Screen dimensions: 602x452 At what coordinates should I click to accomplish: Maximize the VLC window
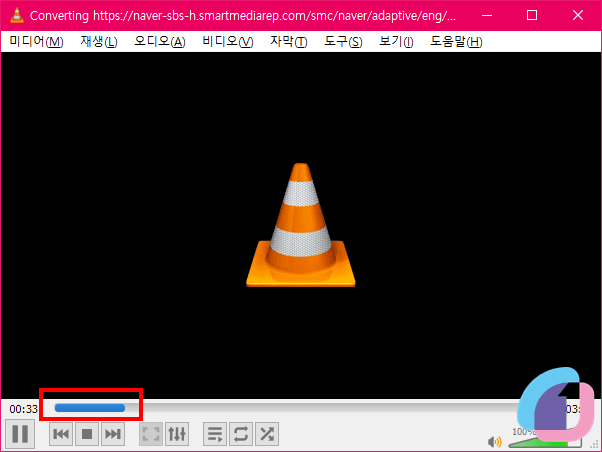pos(532,15)
